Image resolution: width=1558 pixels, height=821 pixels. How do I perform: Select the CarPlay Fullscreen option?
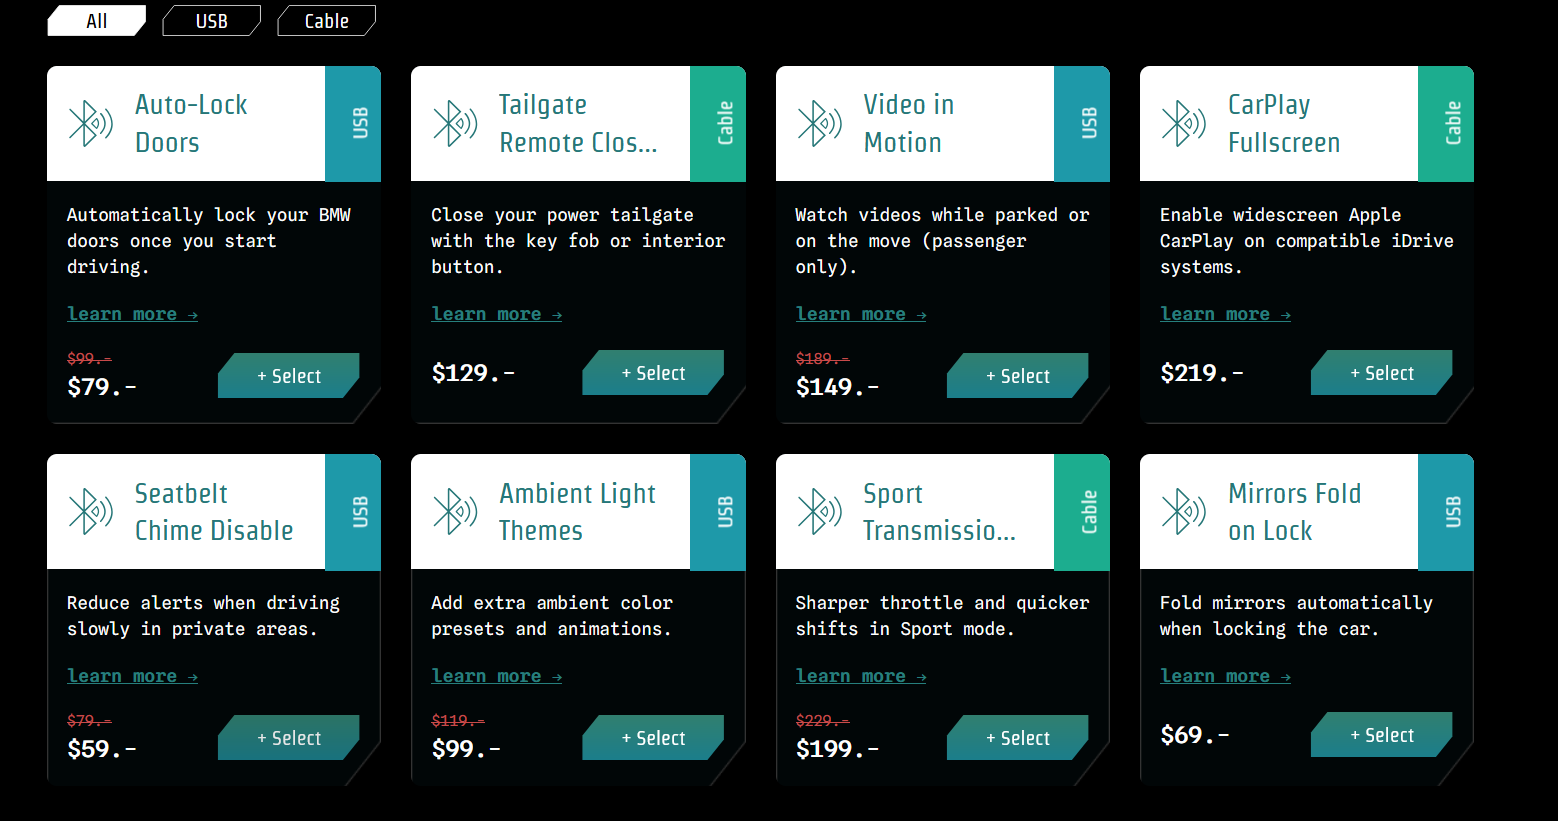(1382, 373)
